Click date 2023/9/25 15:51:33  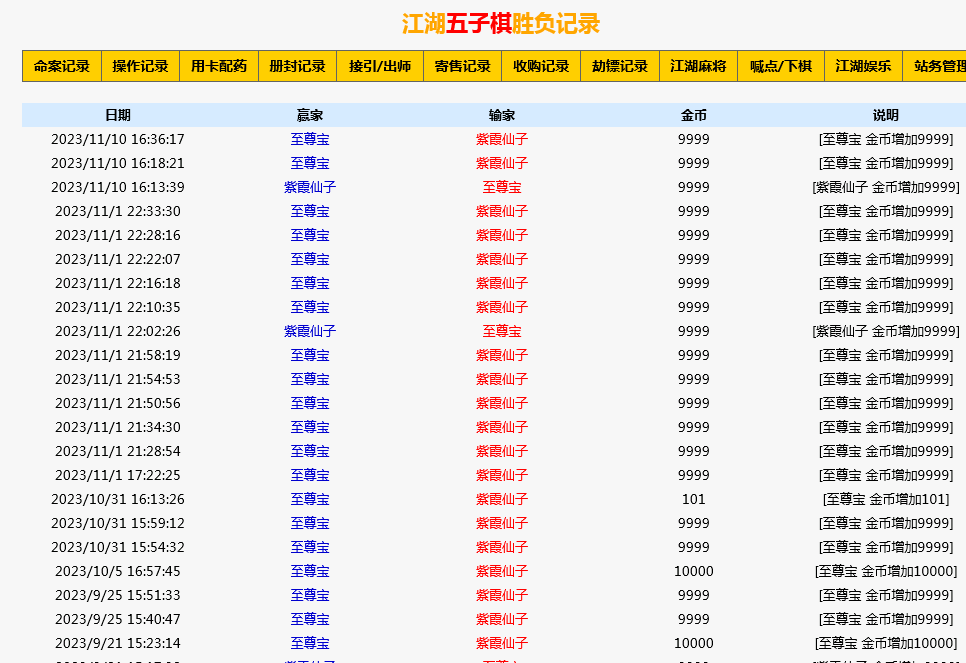click(118, 595)
